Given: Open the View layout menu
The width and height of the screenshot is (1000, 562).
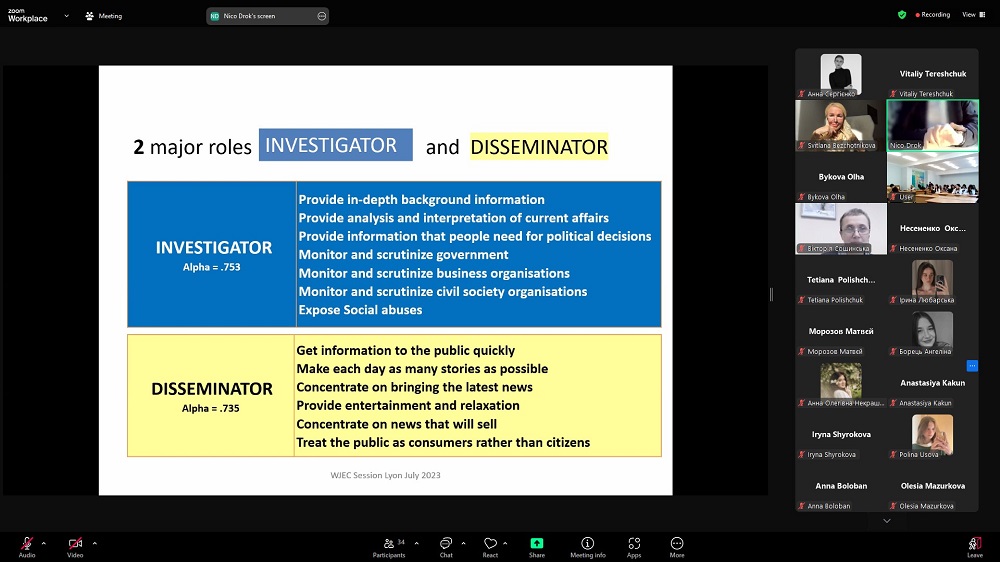Looking at the screenshot, I should coord(972,15).
